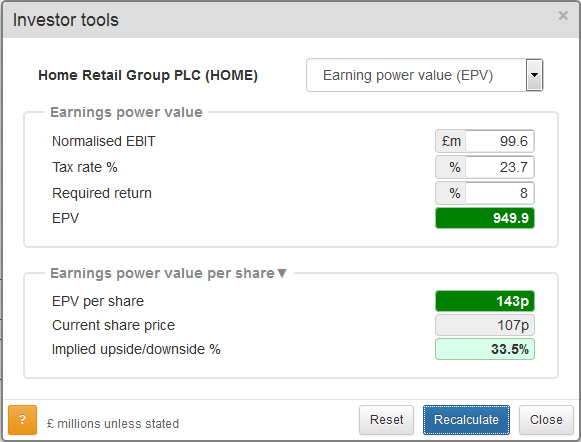The image size is (581, 442).
Task: Click the £m unit label beside Normalised EBIT
Action: [451, 141]
